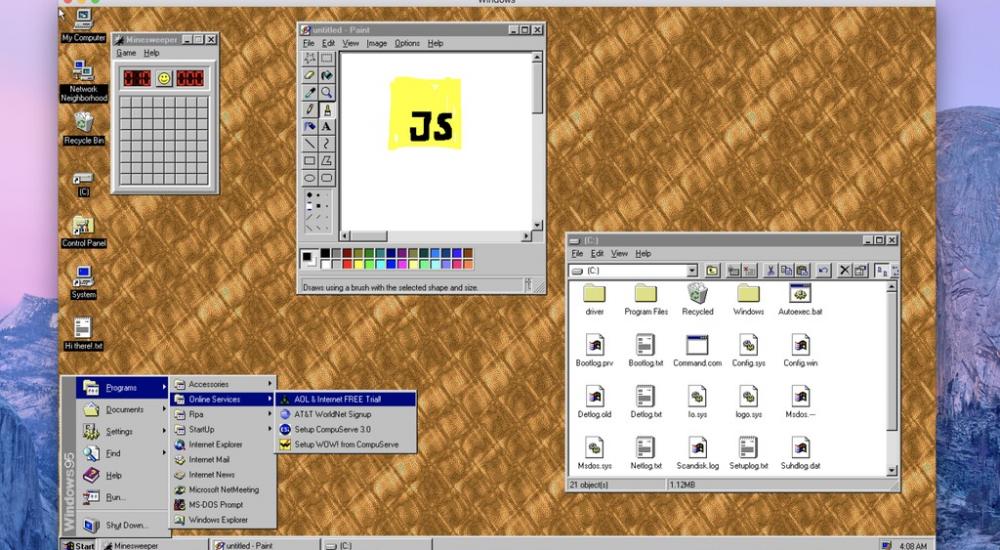Screen dimensions: 1000x550
Task: Select the Free-Form Select tool in Paint
Action: pos(309,59)
